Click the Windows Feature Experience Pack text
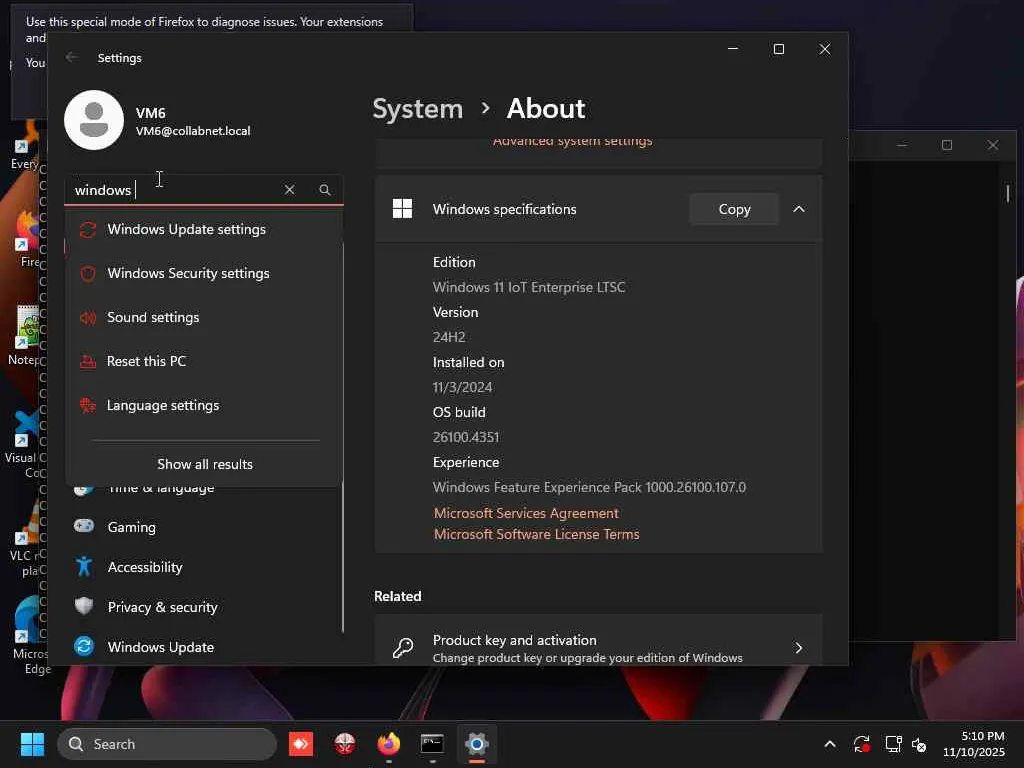 [x=589, y=487]
